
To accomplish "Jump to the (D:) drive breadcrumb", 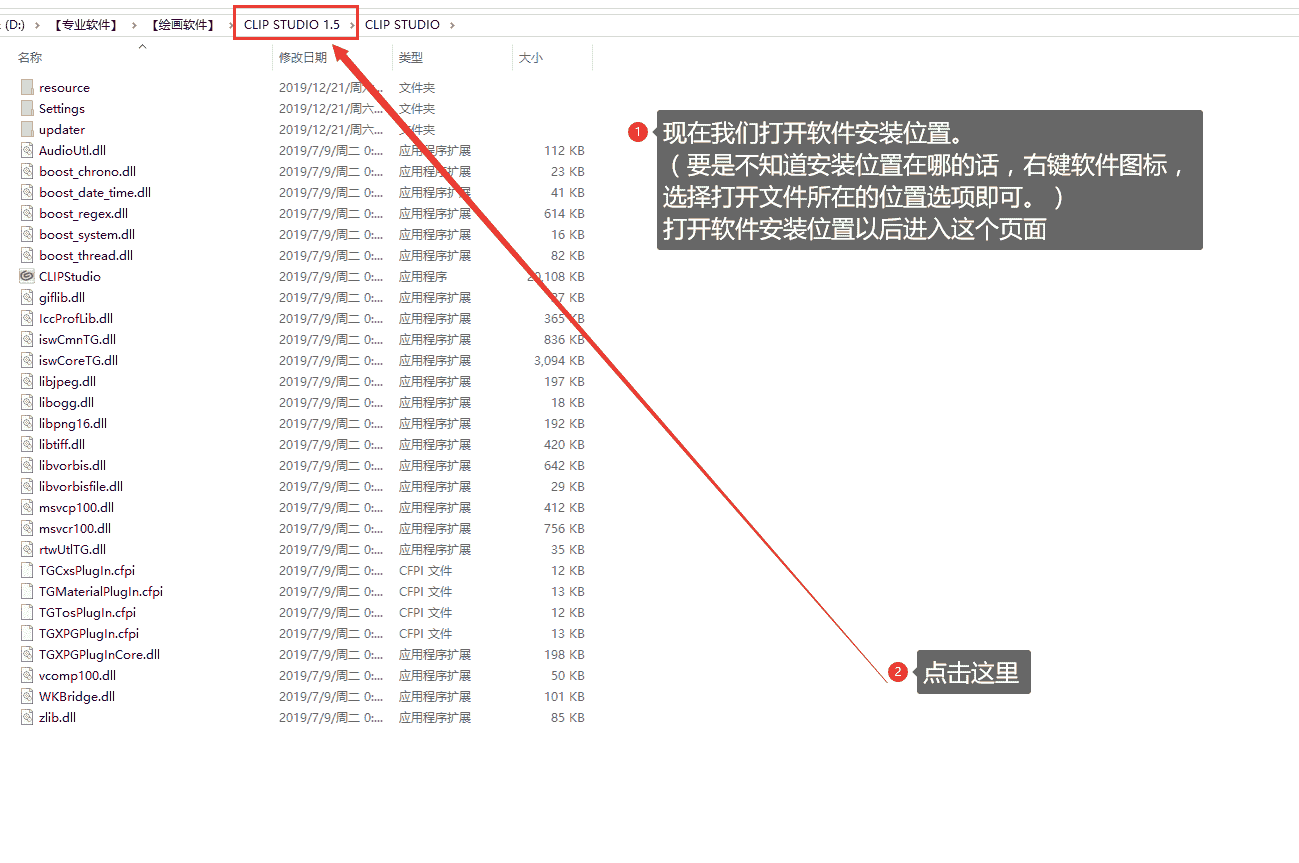I will (x=15, y=25).
